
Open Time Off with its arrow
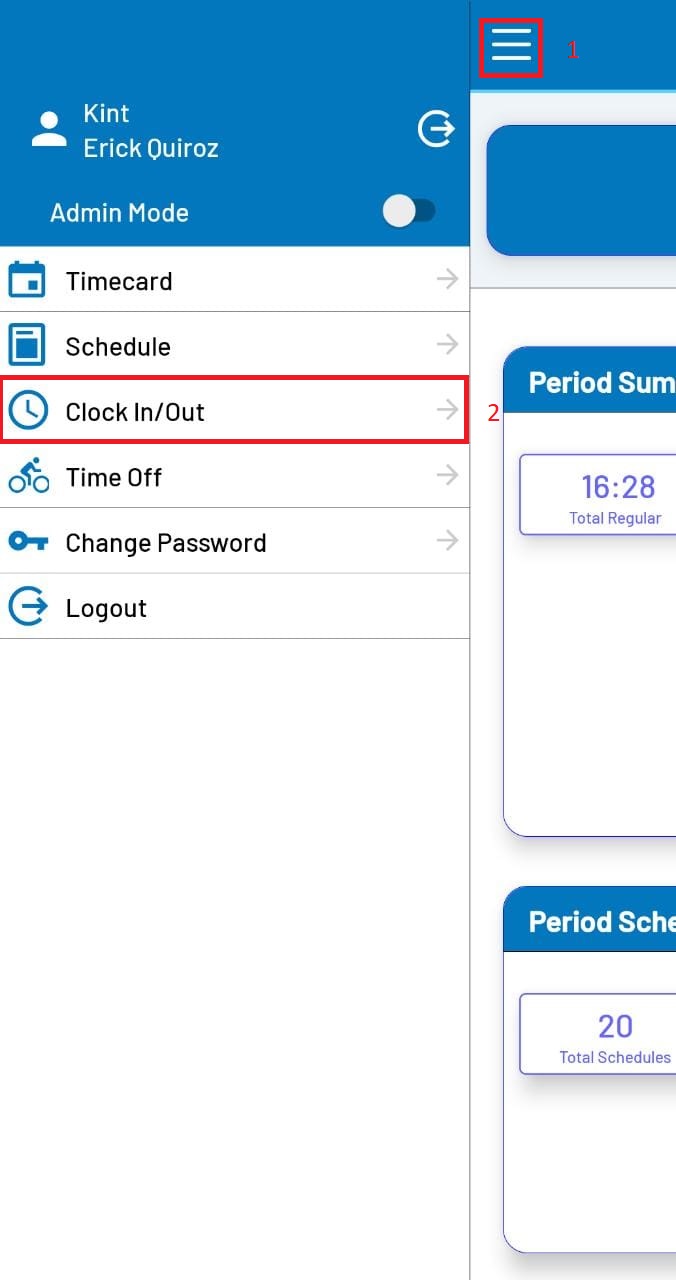(447, 476)
